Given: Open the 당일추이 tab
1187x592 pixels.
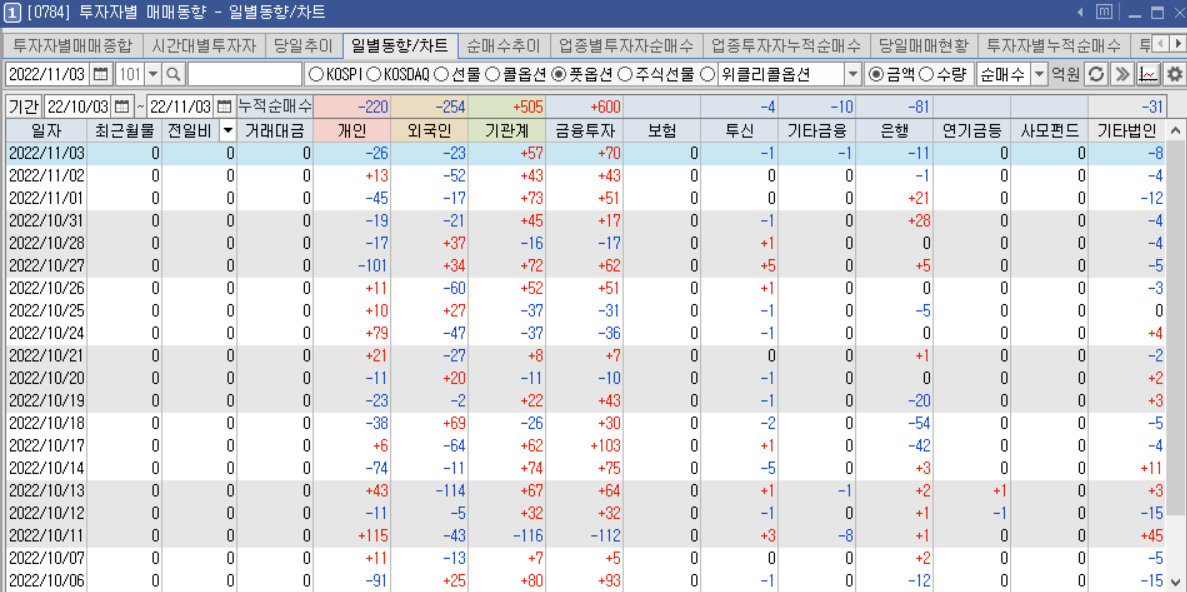Looking at the screenshot, I should pos(304,45).
